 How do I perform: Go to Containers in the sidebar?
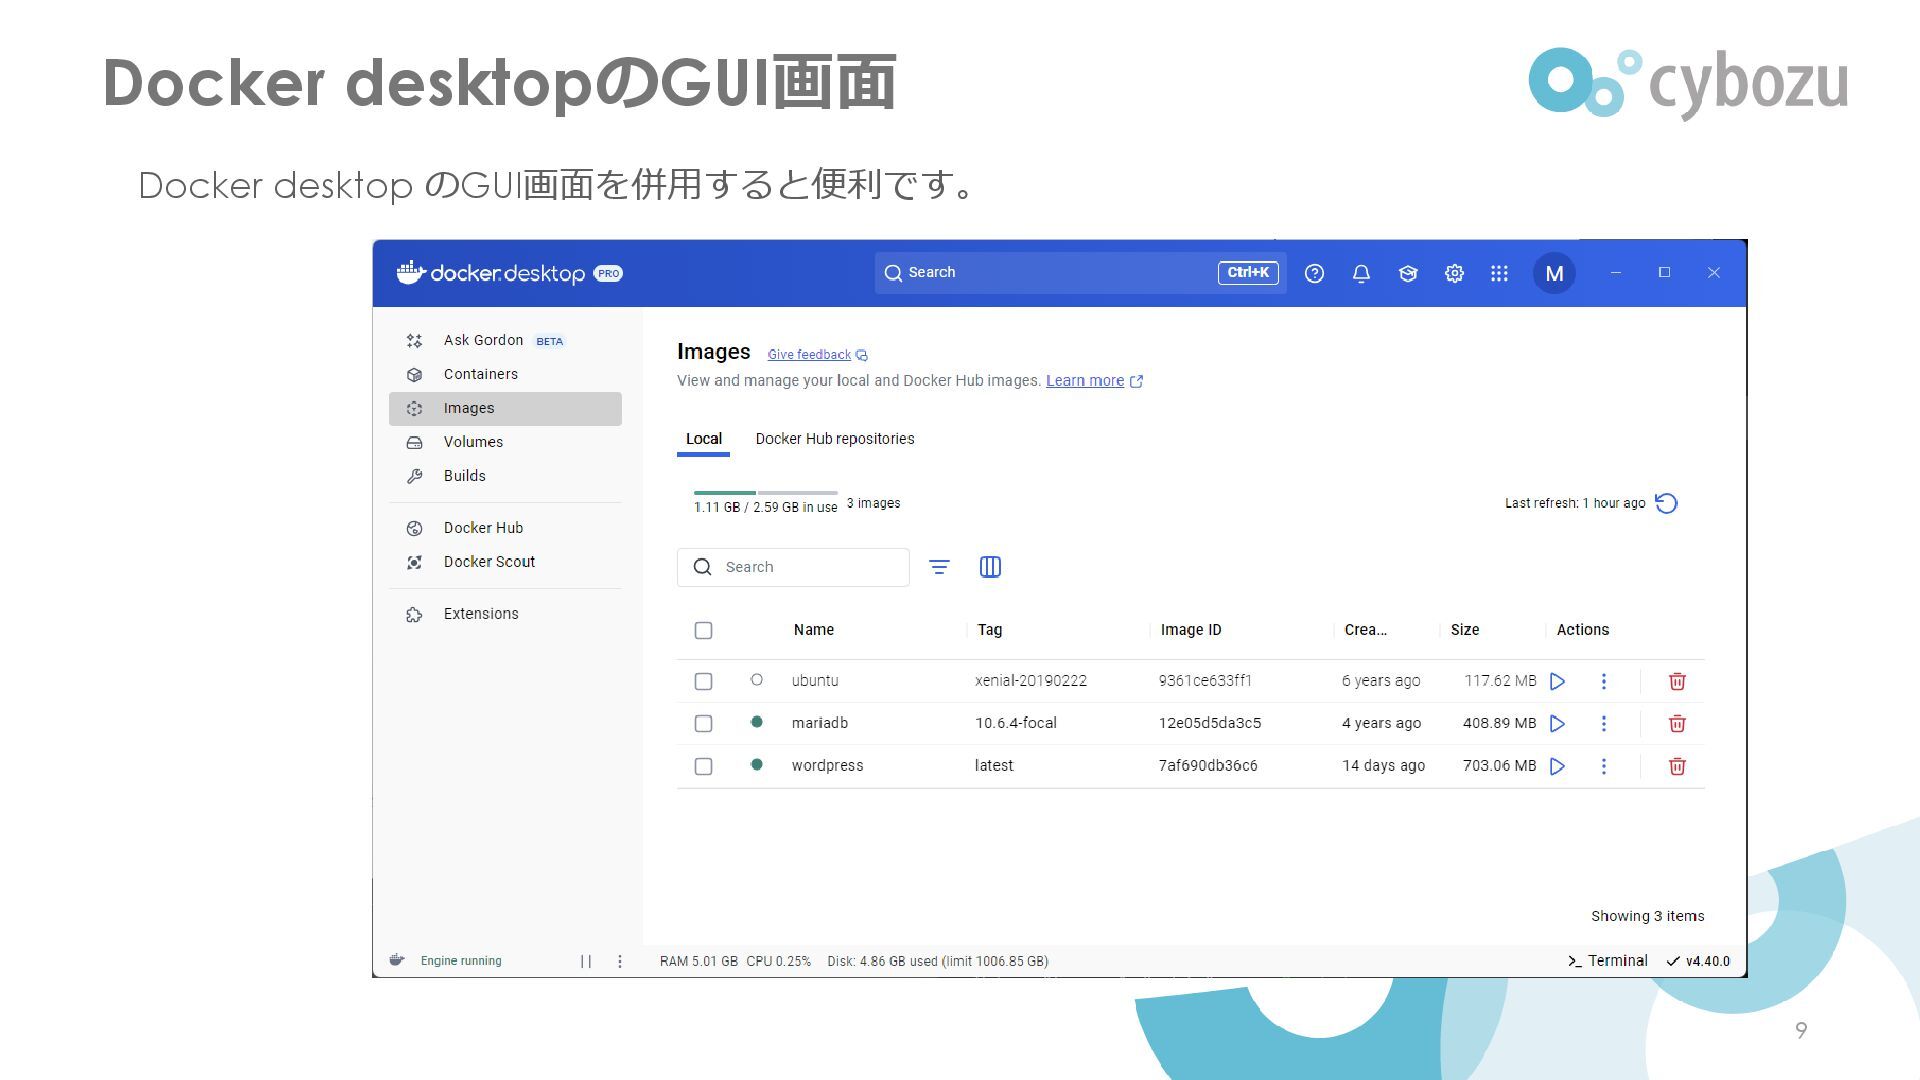point(505,374)
